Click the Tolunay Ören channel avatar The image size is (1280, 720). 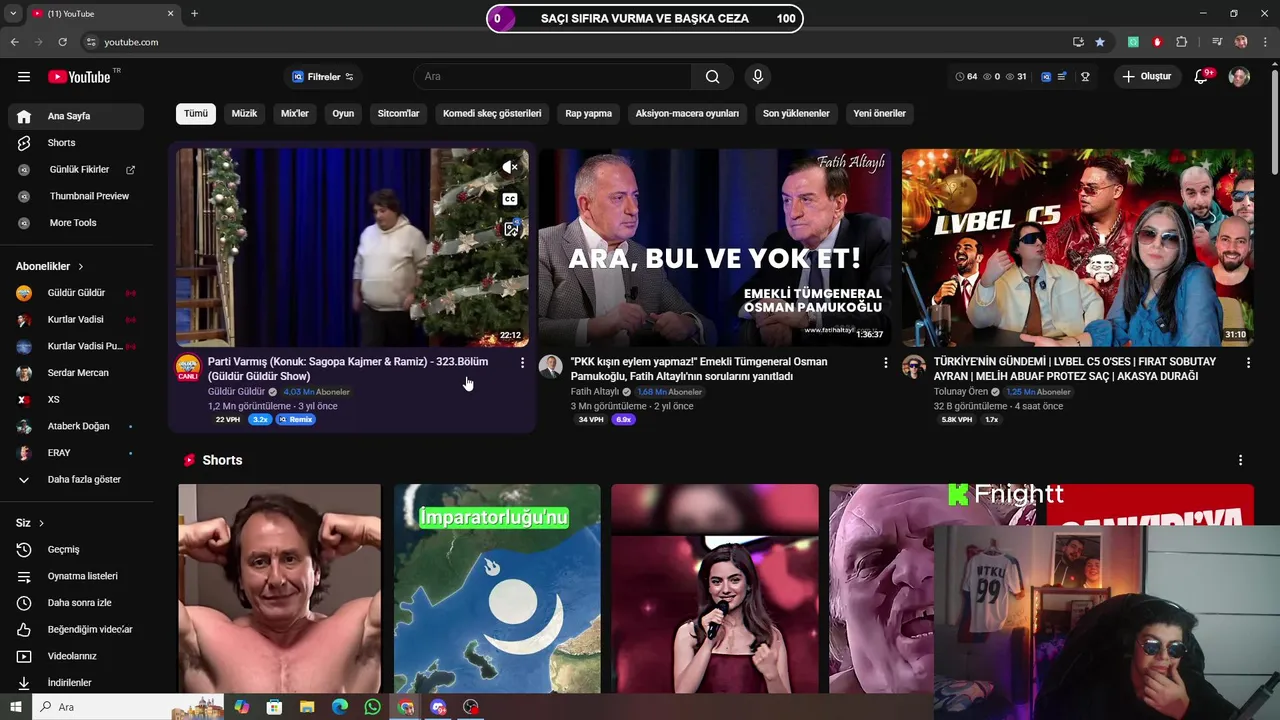pos(914,367)
